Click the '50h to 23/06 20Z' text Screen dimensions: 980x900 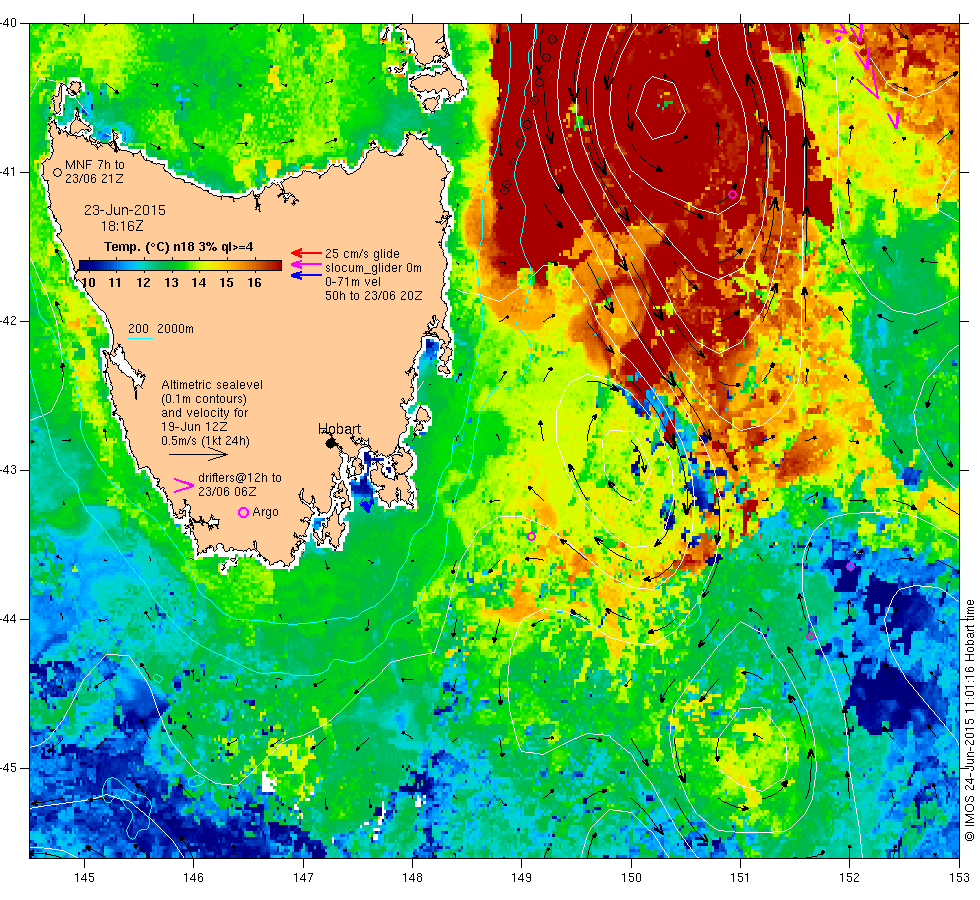click(x=374, y=296)
